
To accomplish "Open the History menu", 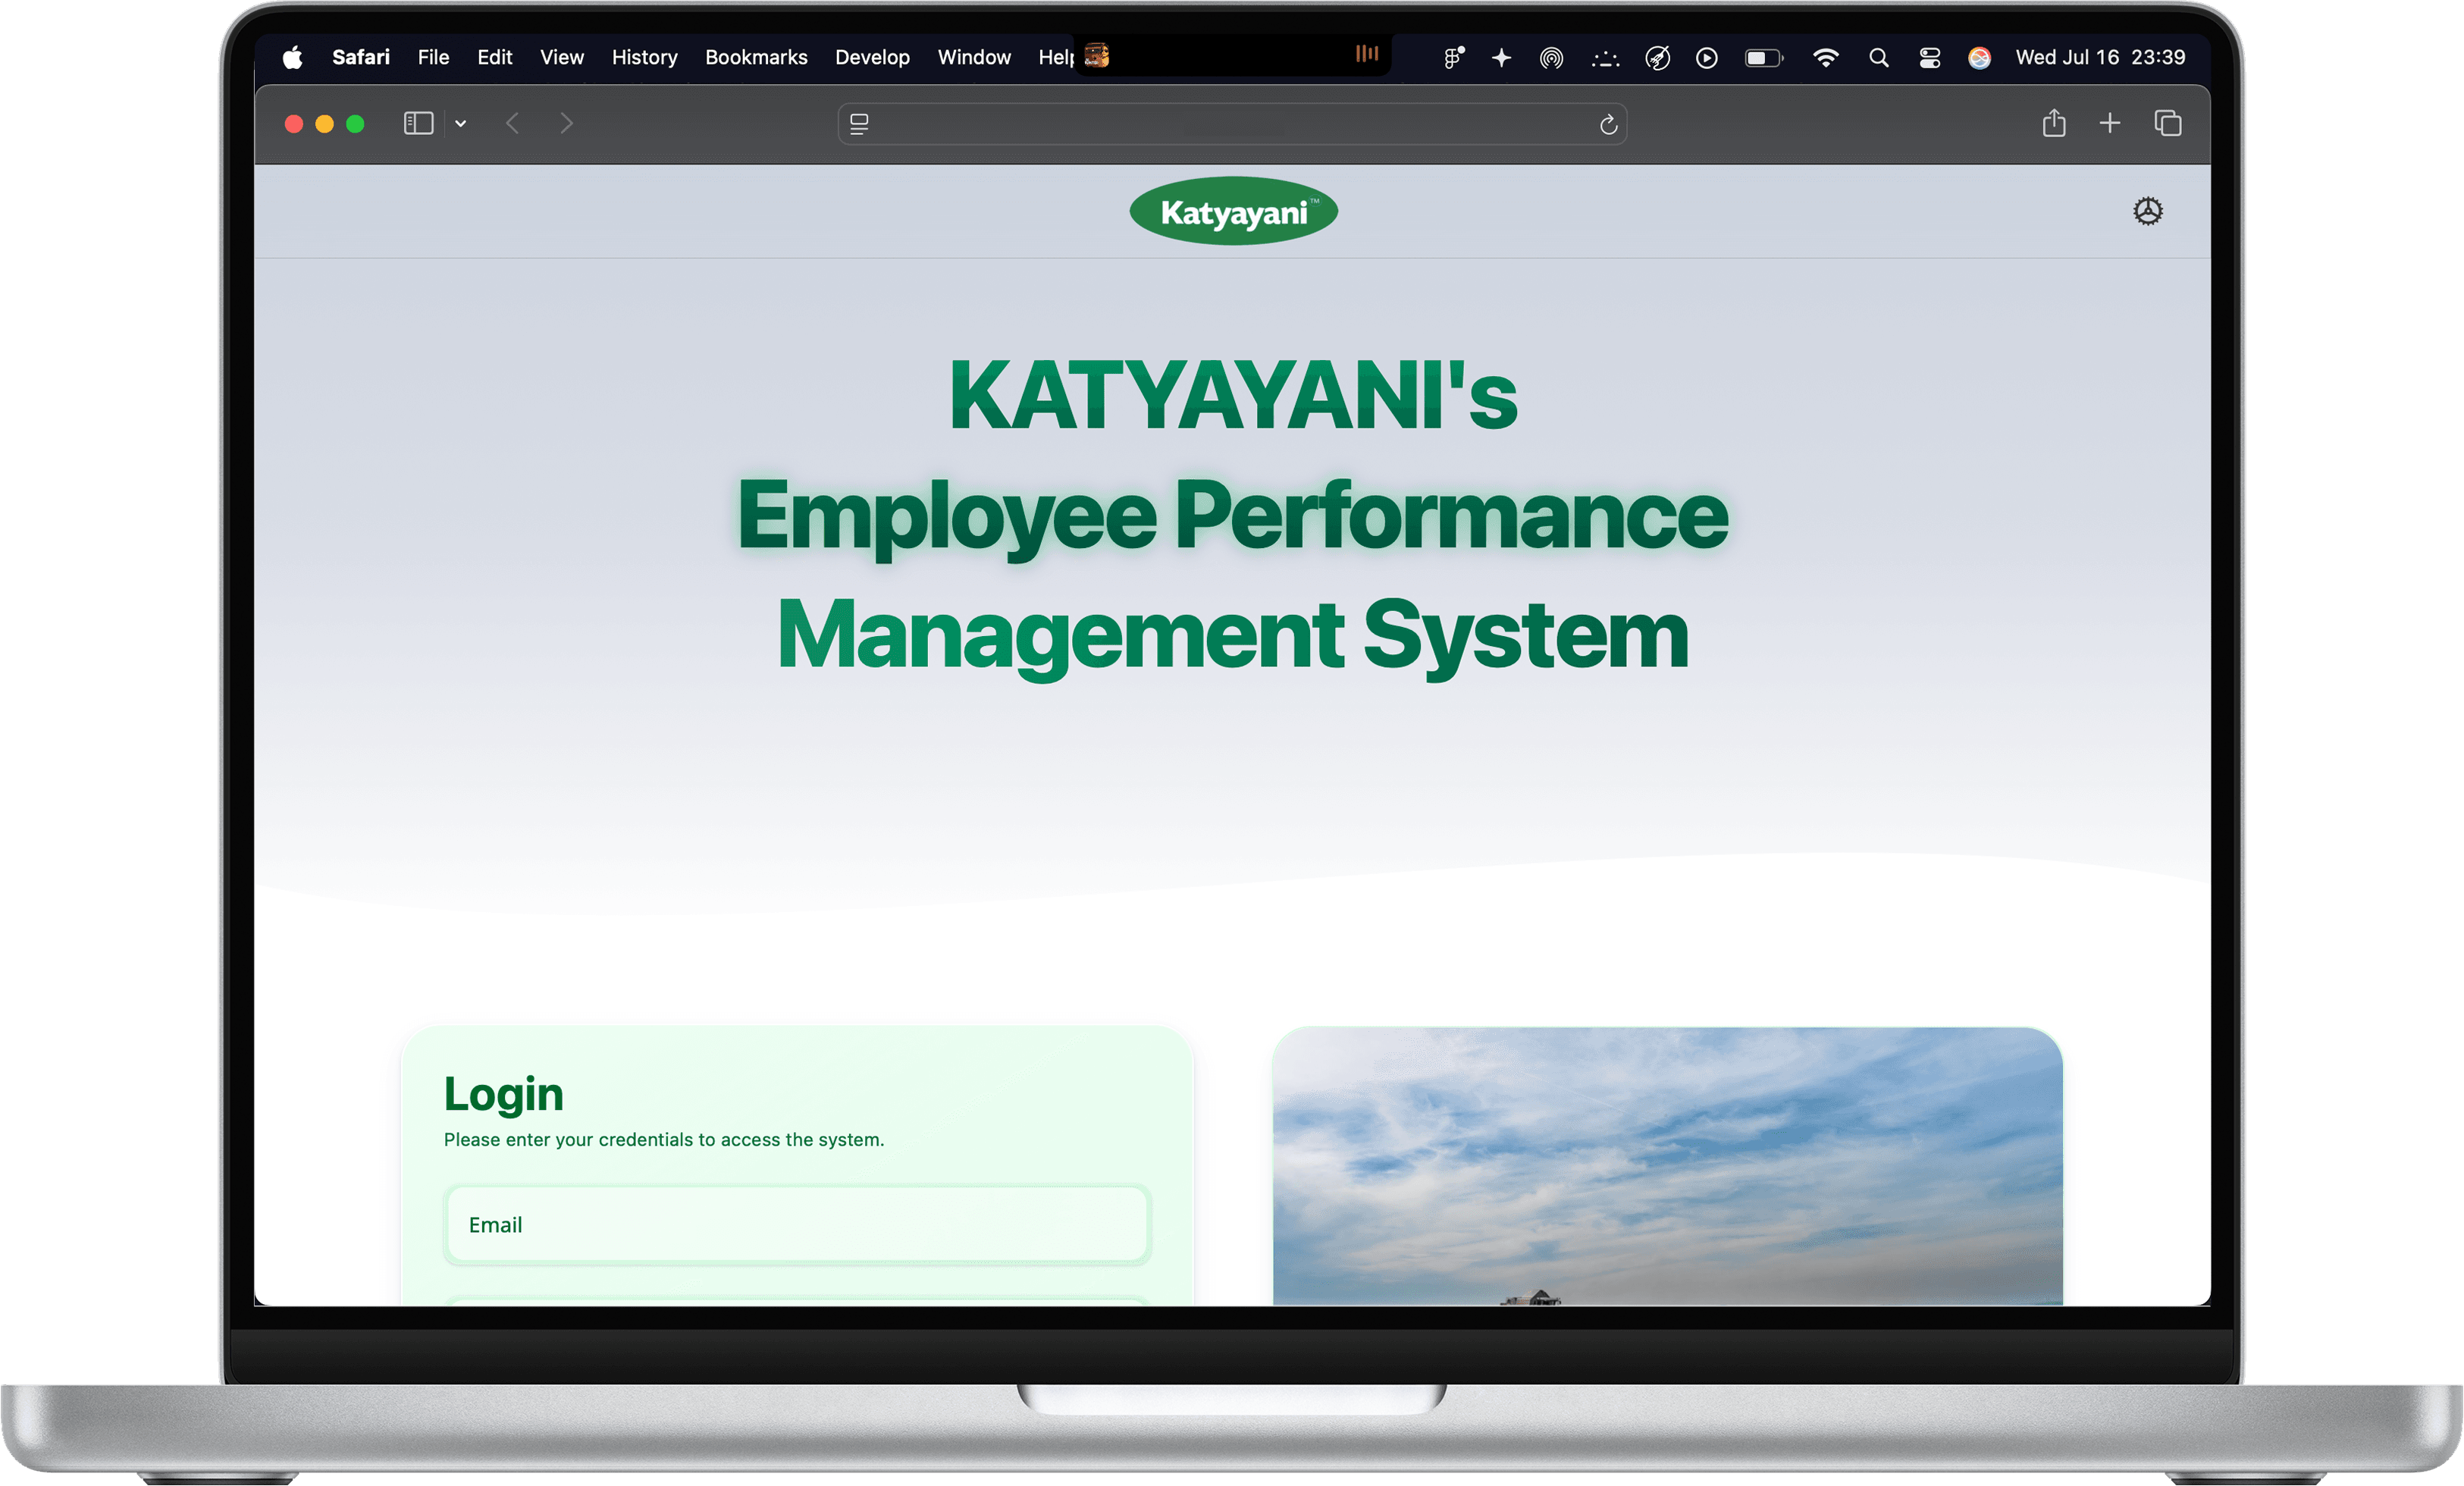I will (644, 57).
